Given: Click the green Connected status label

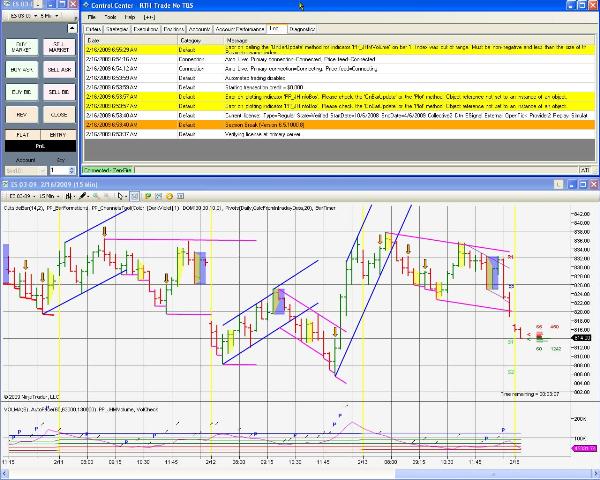Looking at the screenshot, I should pos(108,170).
